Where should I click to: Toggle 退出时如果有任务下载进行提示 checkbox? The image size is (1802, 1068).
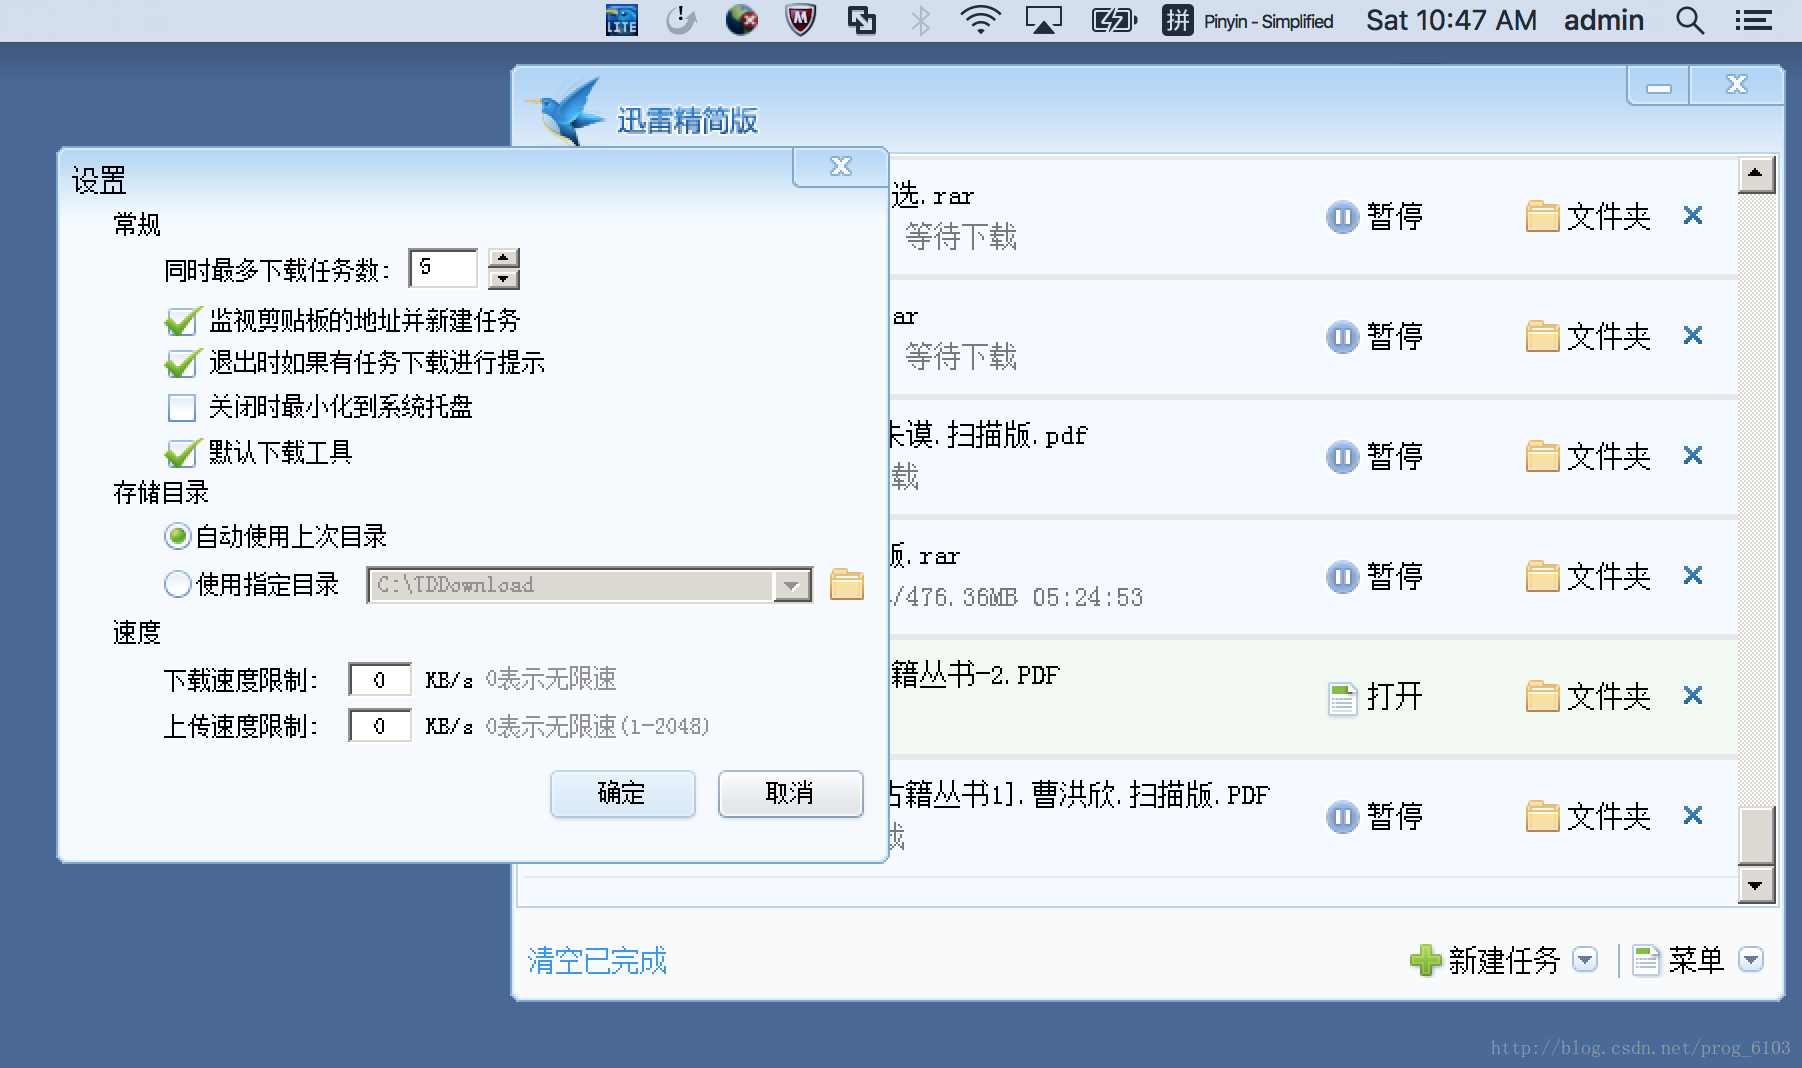182,363
